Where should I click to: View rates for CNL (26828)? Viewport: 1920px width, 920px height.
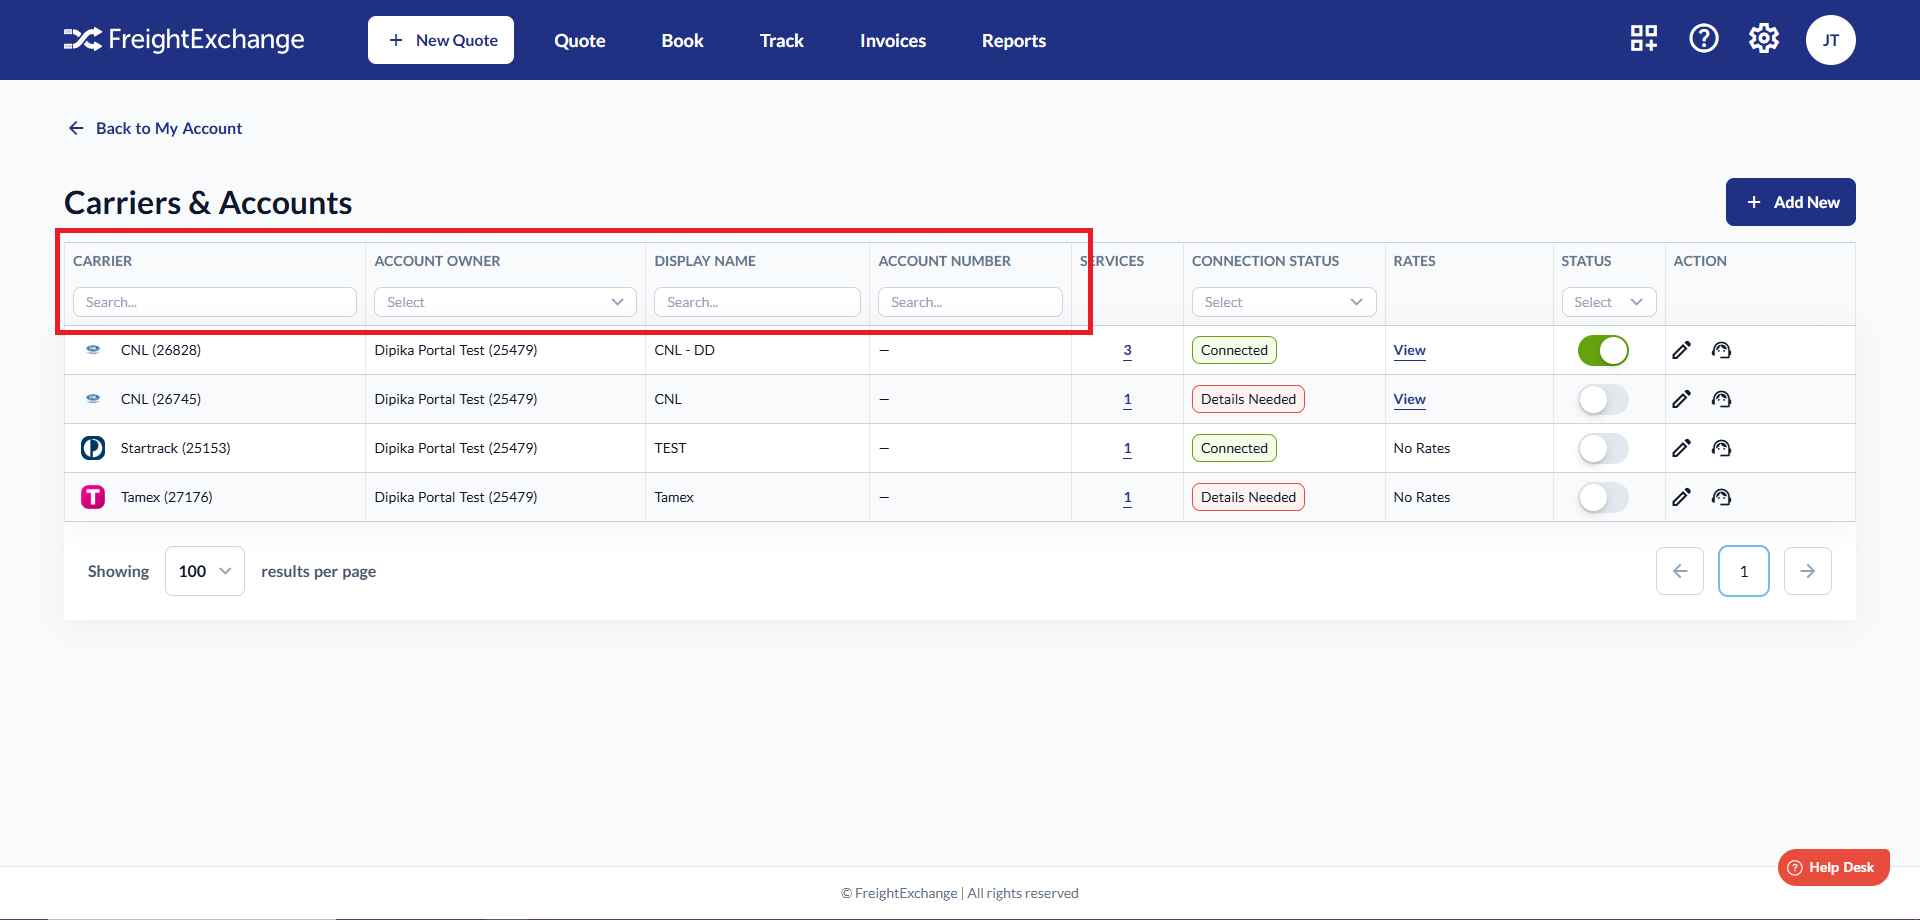tap(1410, 350)
